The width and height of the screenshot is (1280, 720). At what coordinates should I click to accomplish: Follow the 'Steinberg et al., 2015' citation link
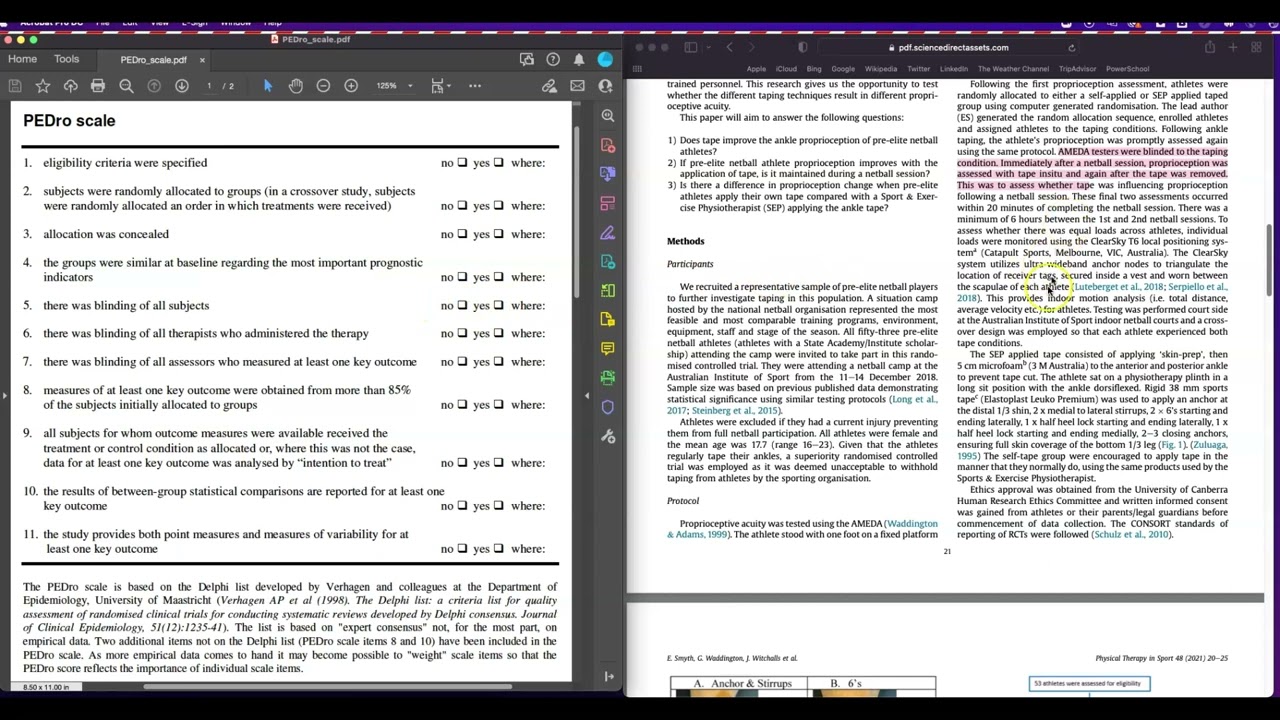point(734,411)
